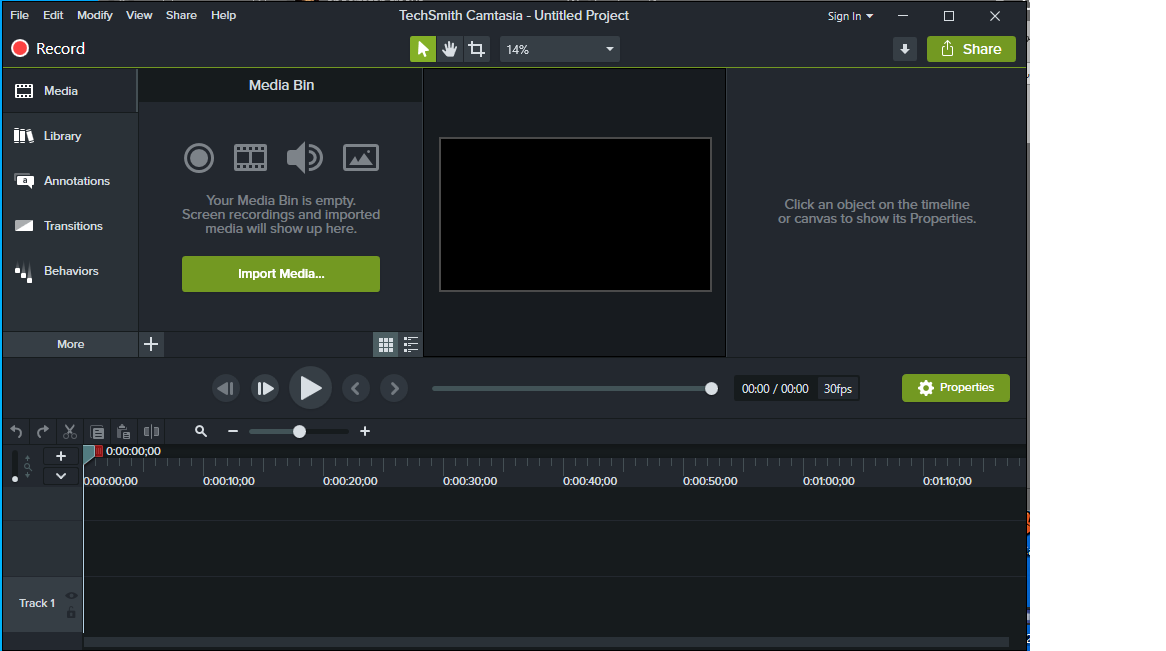The height and width of the screenshot is (651, 1166).
Task: Open the canvas zoom 14% dropdown
Action: 559,49
